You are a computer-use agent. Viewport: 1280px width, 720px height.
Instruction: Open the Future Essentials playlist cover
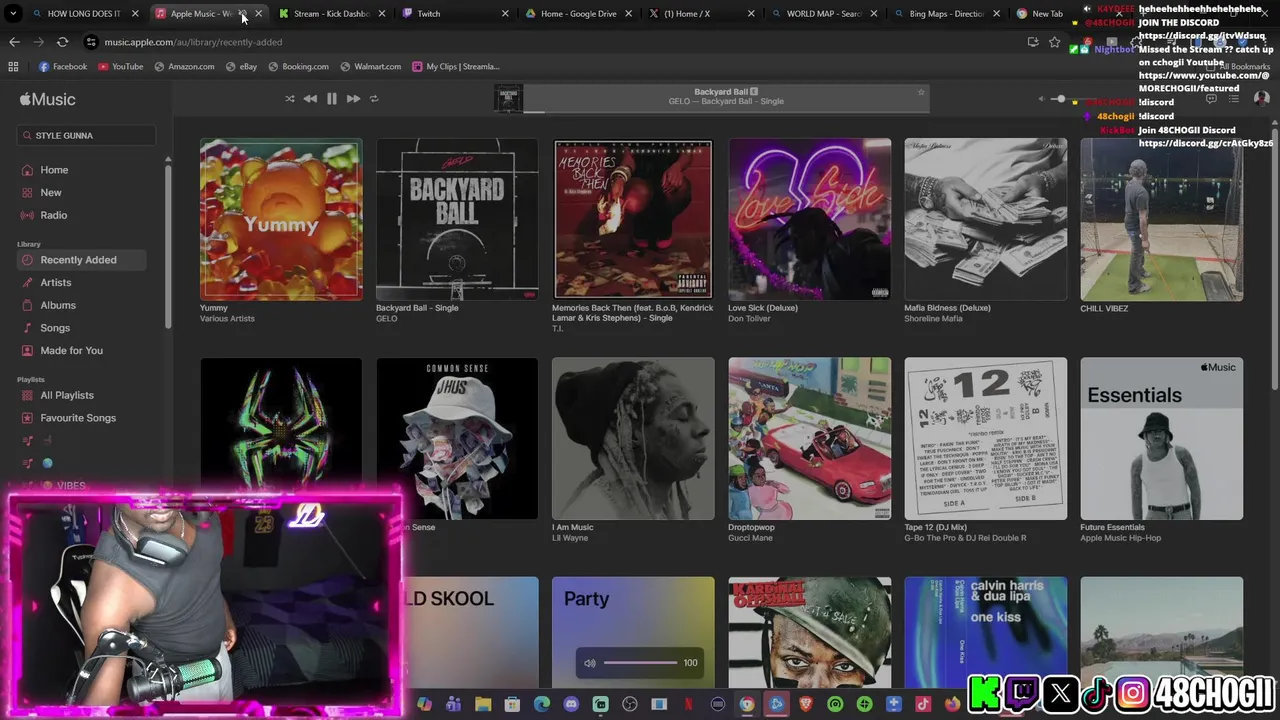click(1161, 438)
